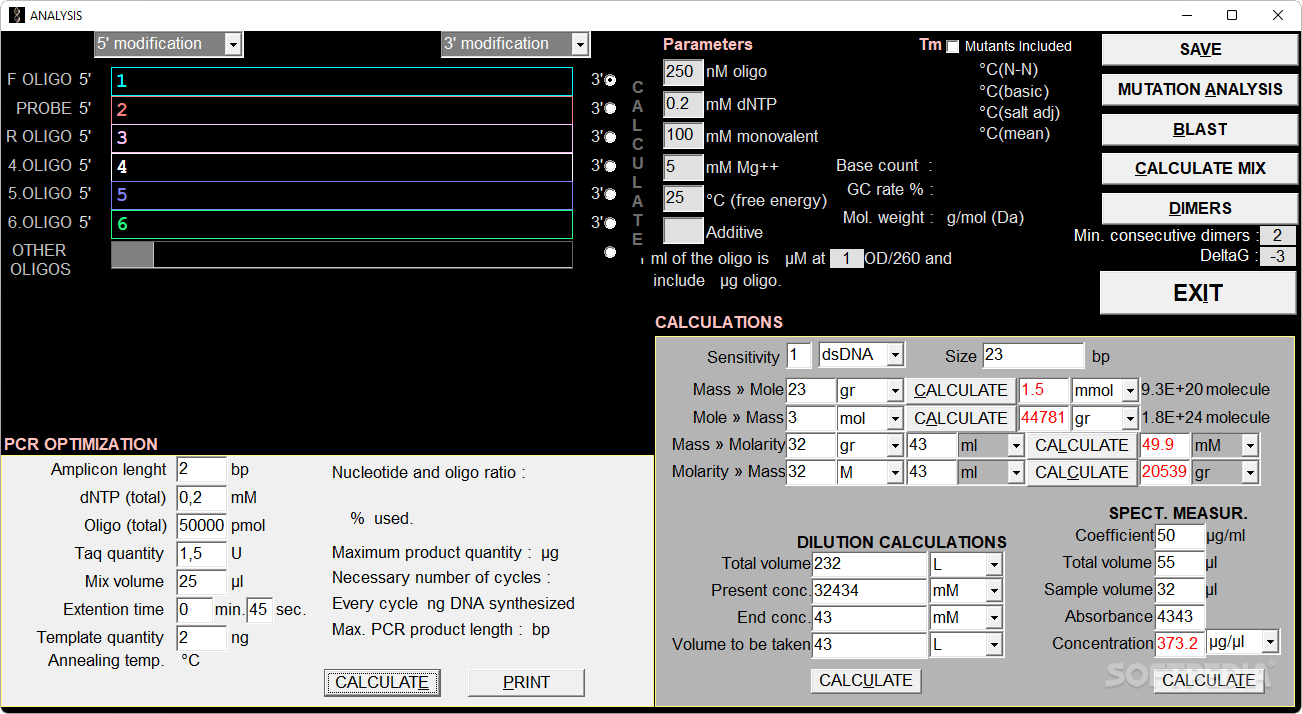Open the Molarity » Mass M unit dropdown
Viewport: 1302px width, 714px height.
[x=894, y=472]
